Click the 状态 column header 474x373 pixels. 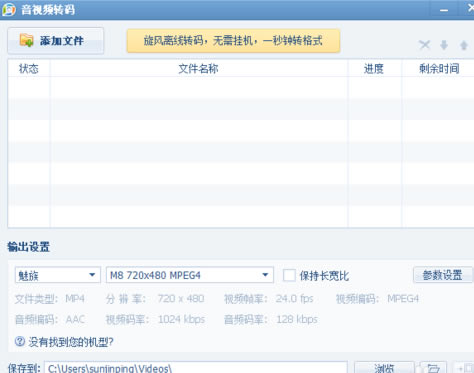tap(29, 69)
